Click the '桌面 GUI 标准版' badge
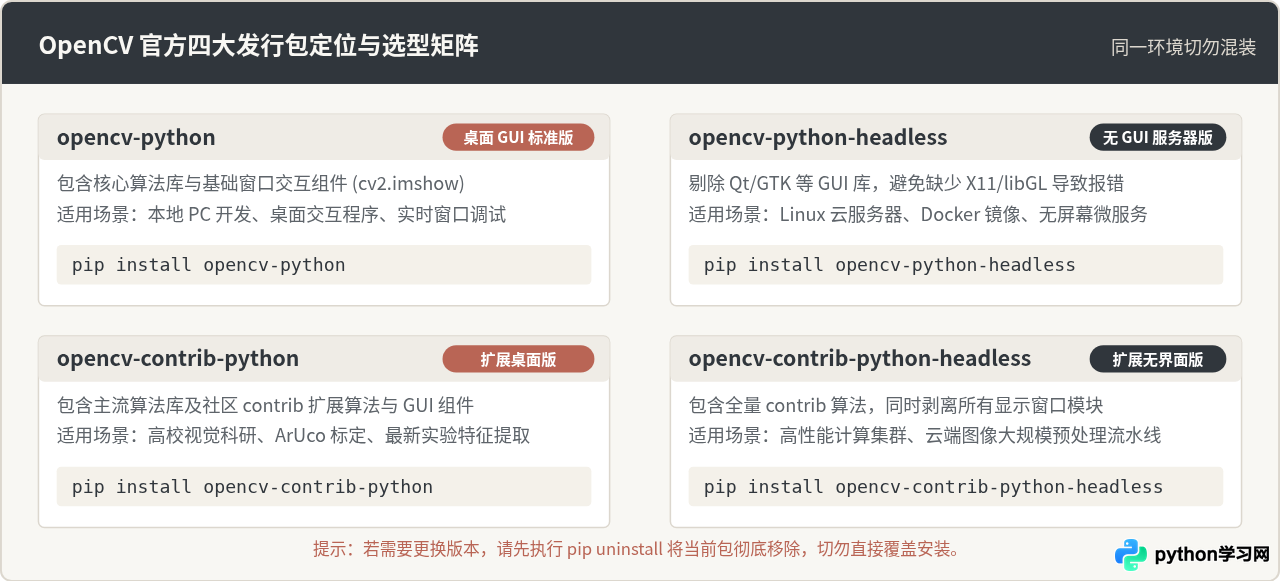 tap(518, 138)
